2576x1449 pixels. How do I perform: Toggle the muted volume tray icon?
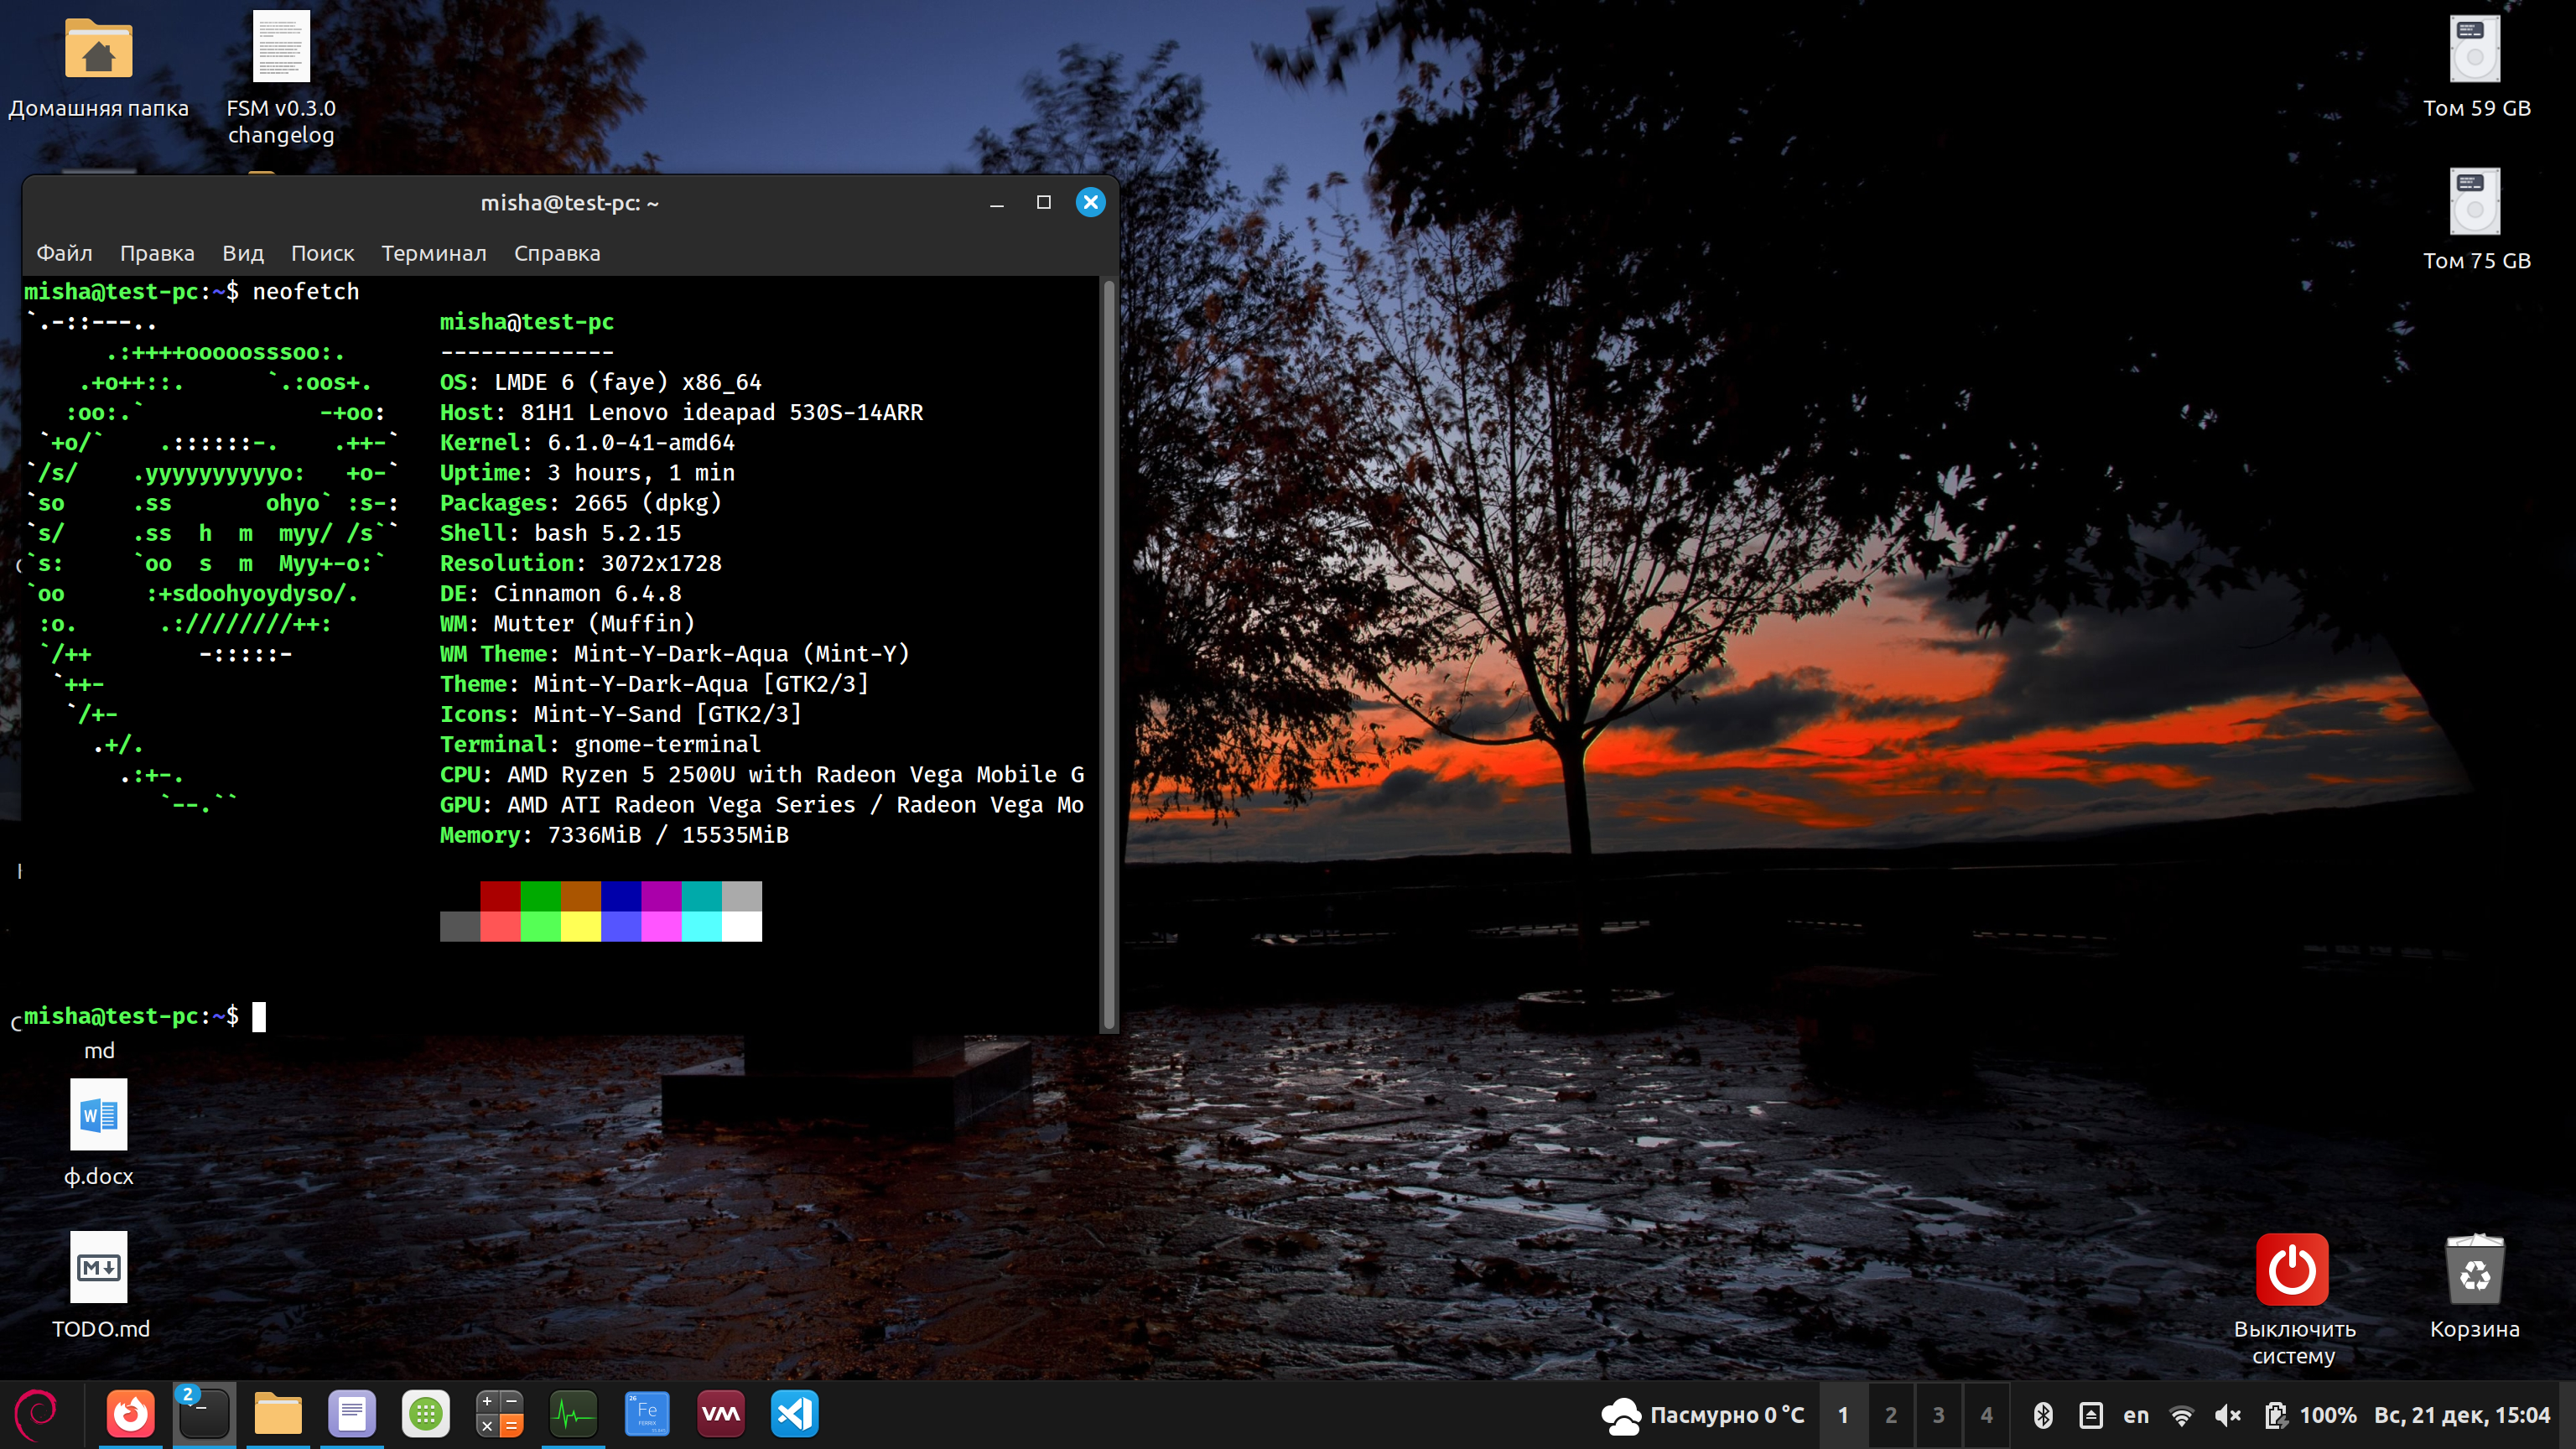point(2228,1415)
